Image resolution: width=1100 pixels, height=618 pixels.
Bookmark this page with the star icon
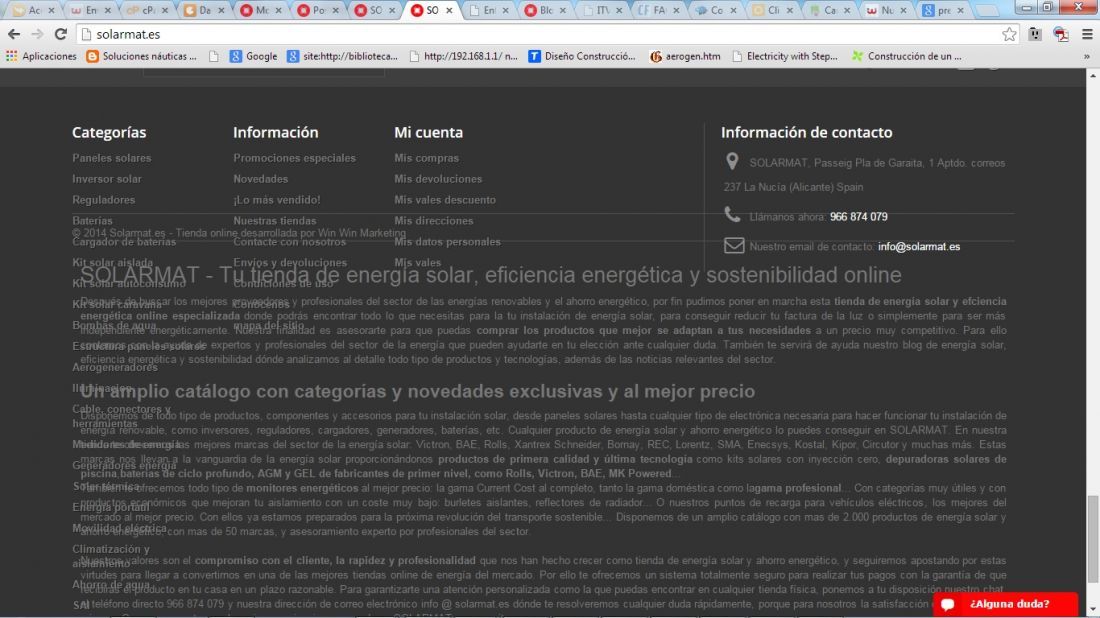click(x=1009, y=34)
